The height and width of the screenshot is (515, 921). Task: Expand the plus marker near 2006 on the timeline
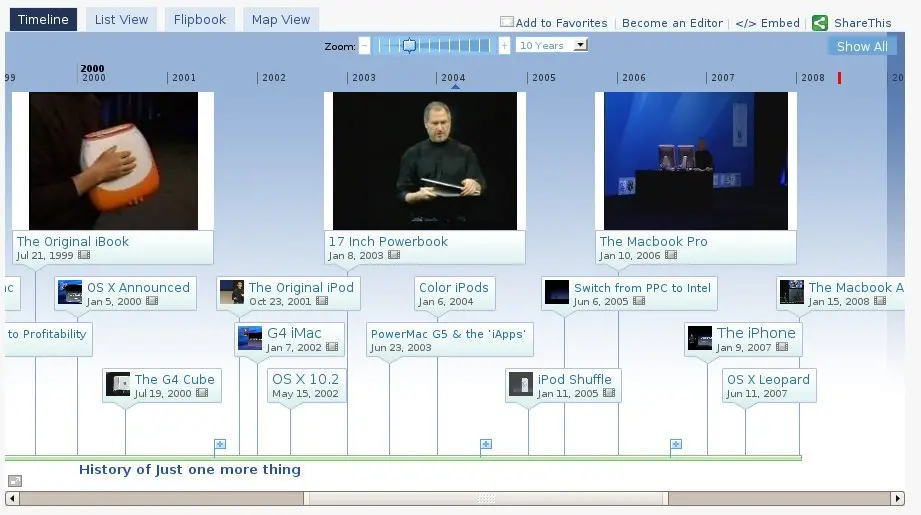coord(676,444)
